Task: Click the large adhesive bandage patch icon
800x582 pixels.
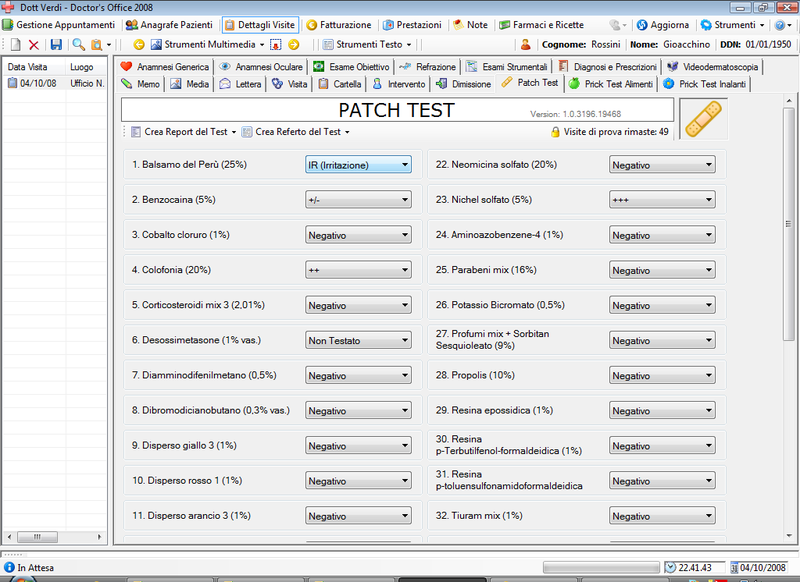Action: pos(704,119)
